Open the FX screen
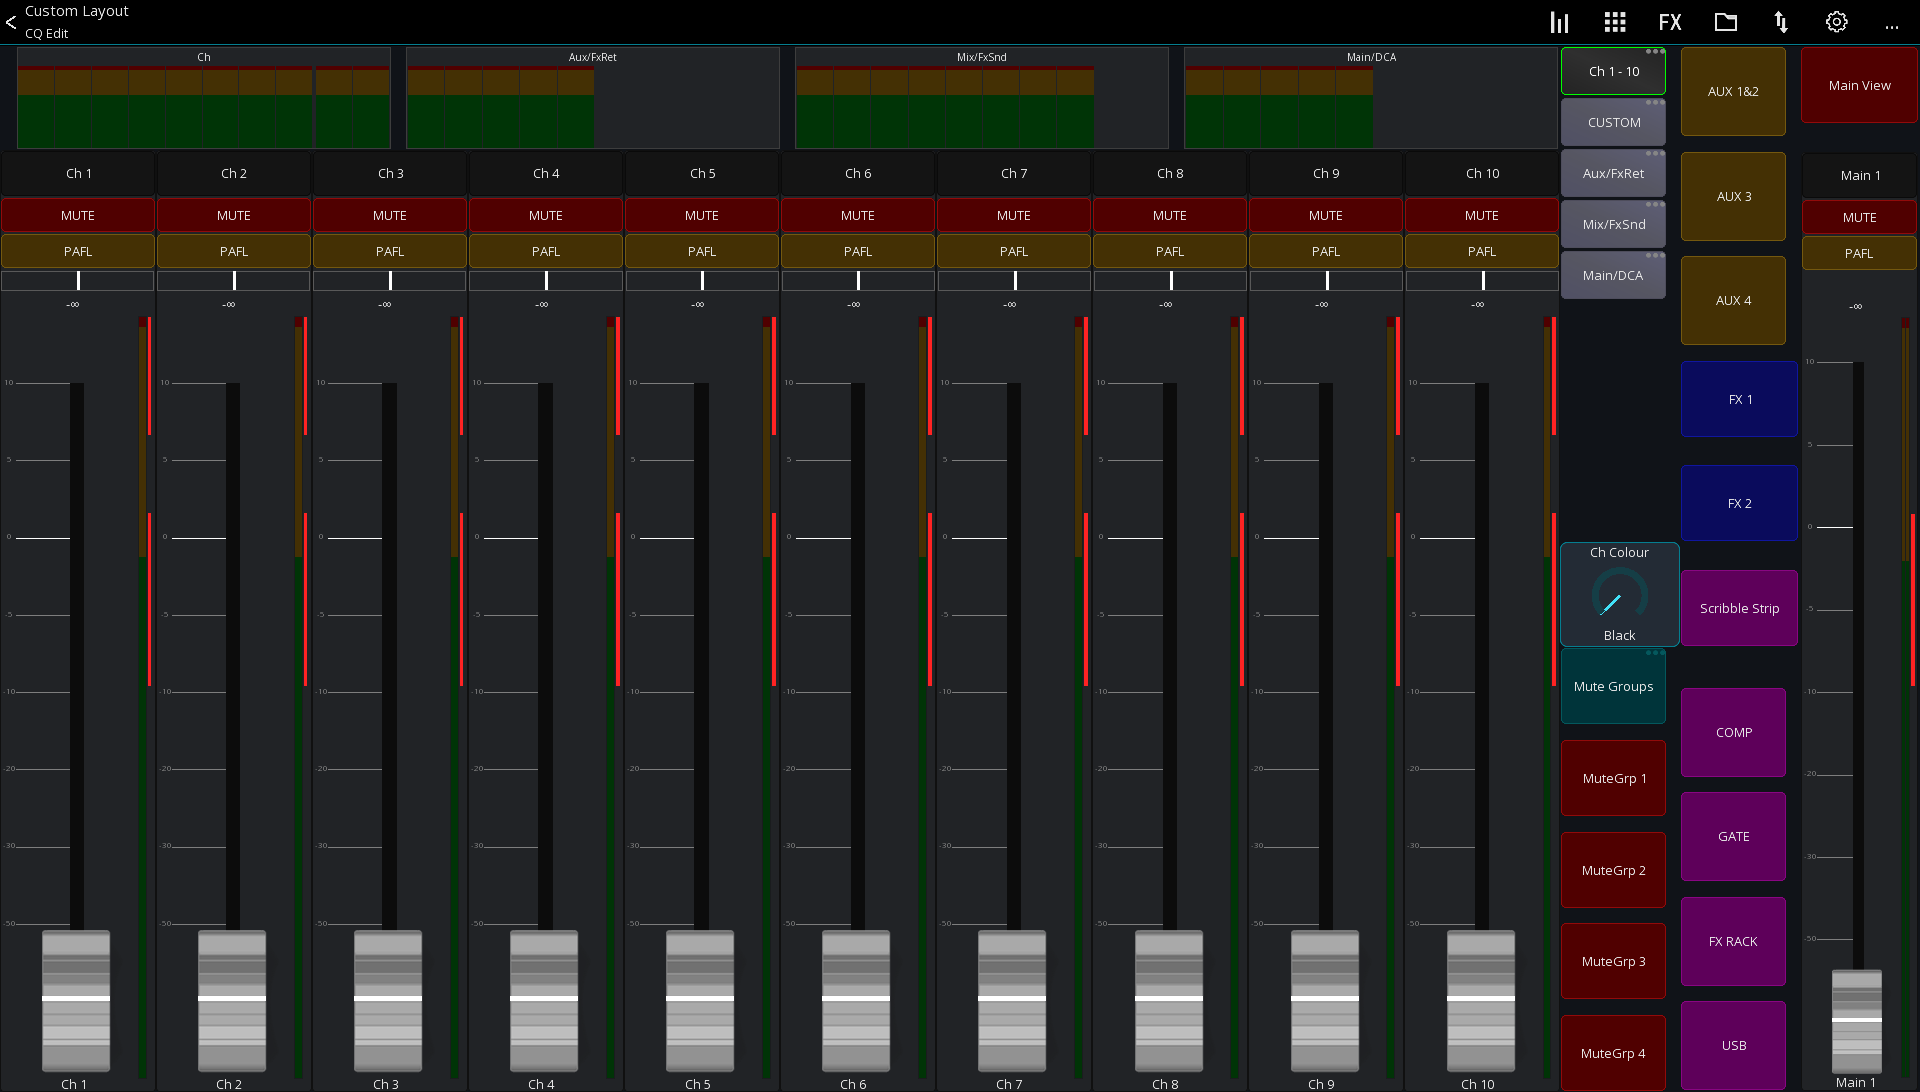 (1669, 21)
